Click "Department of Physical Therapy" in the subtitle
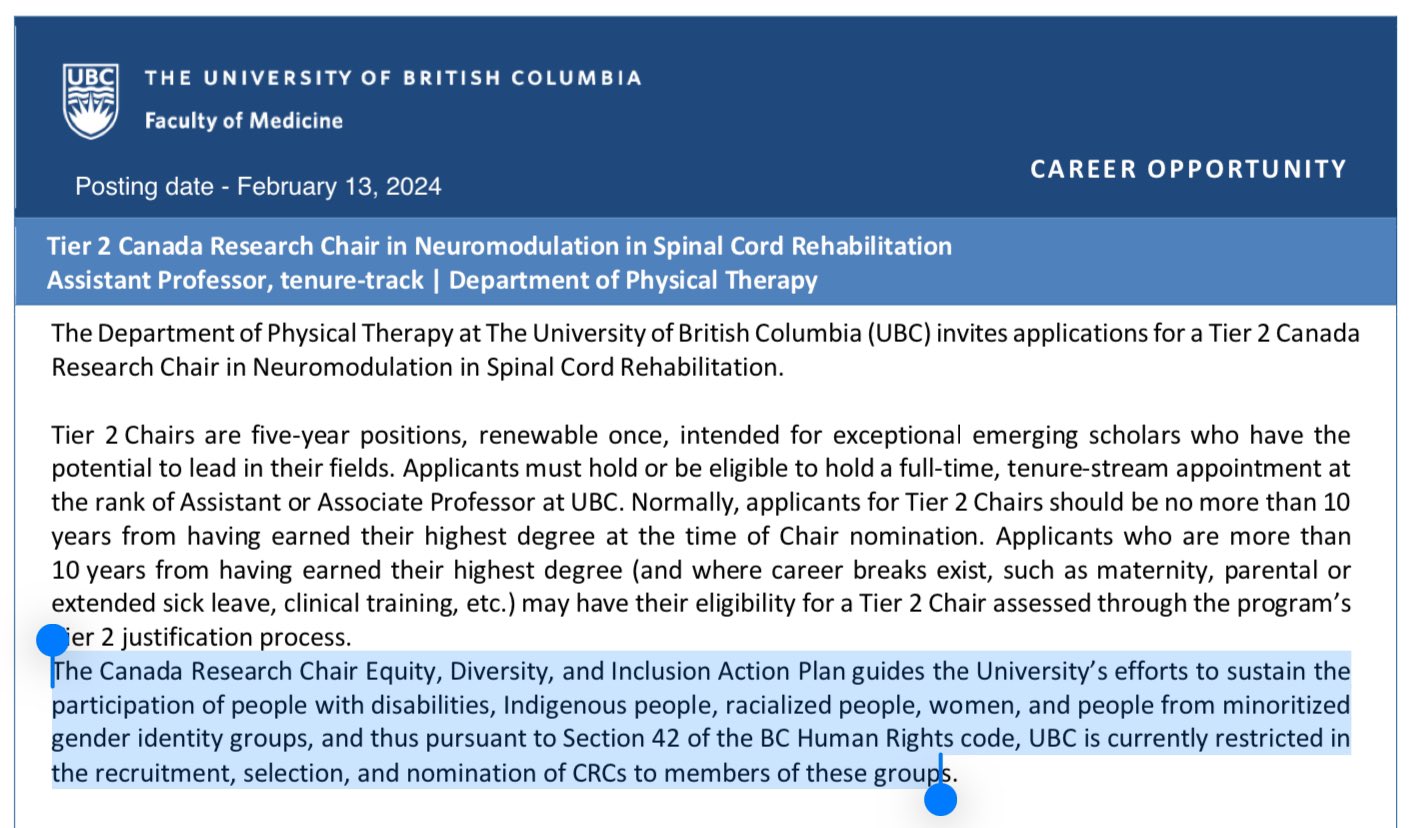1412x828 pixels. coord(633,280)
